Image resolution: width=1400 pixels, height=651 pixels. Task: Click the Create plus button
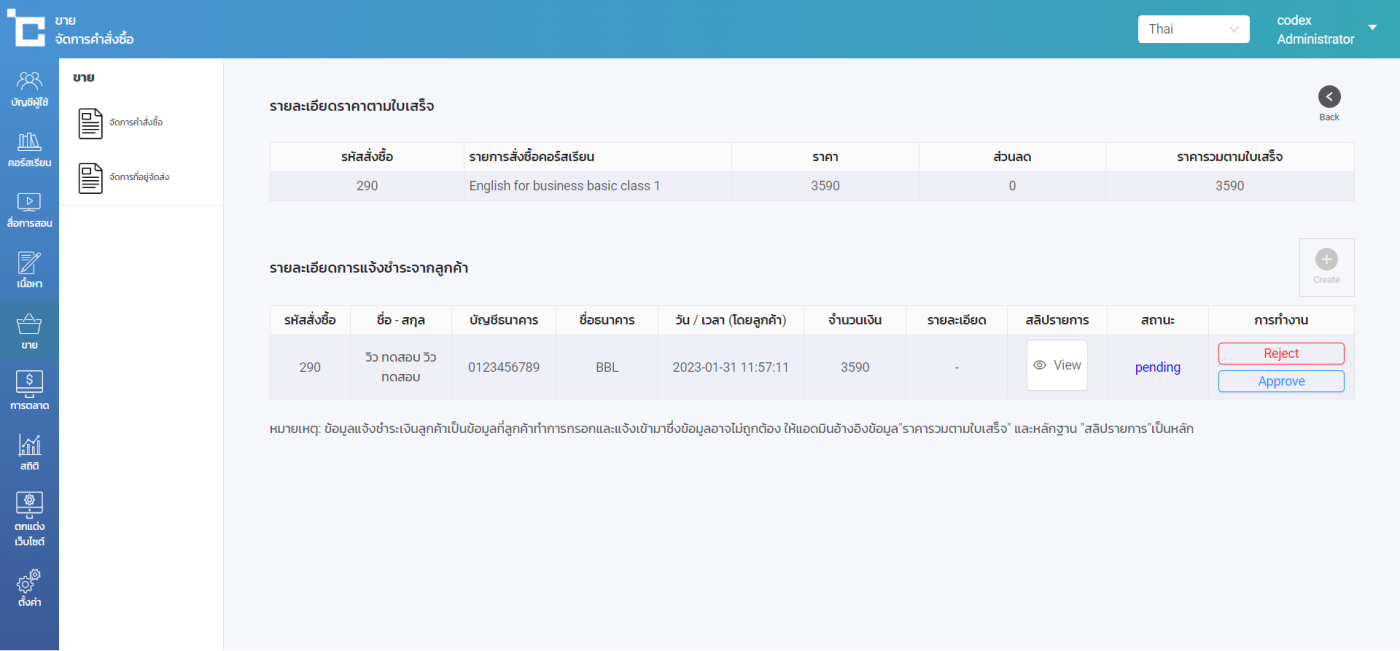click(1326, 266)
